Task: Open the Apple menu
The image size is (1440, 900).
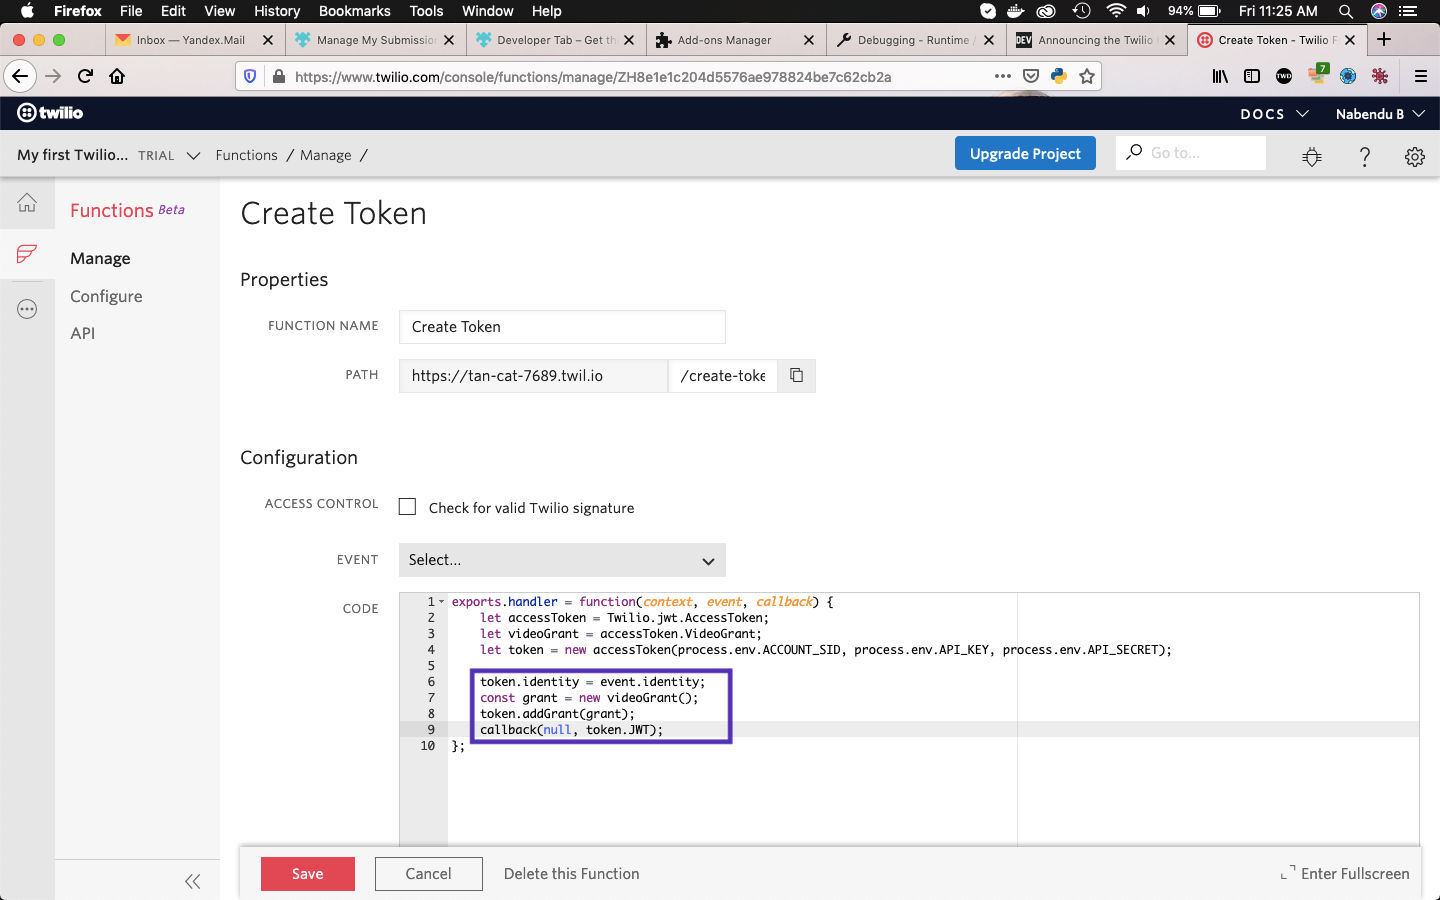Action: (x=27, y=11)
